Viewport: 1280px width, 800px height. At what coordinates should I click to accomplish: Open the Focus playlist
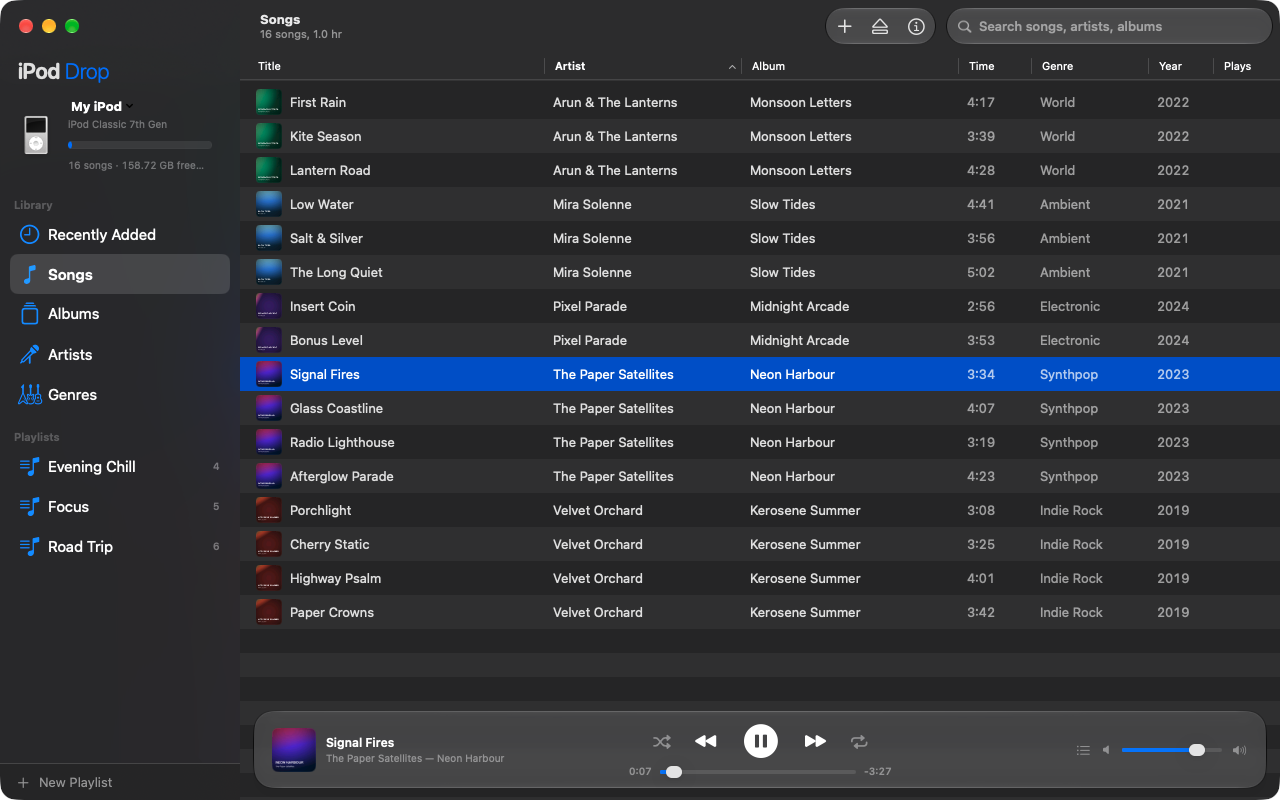(120, 507)
